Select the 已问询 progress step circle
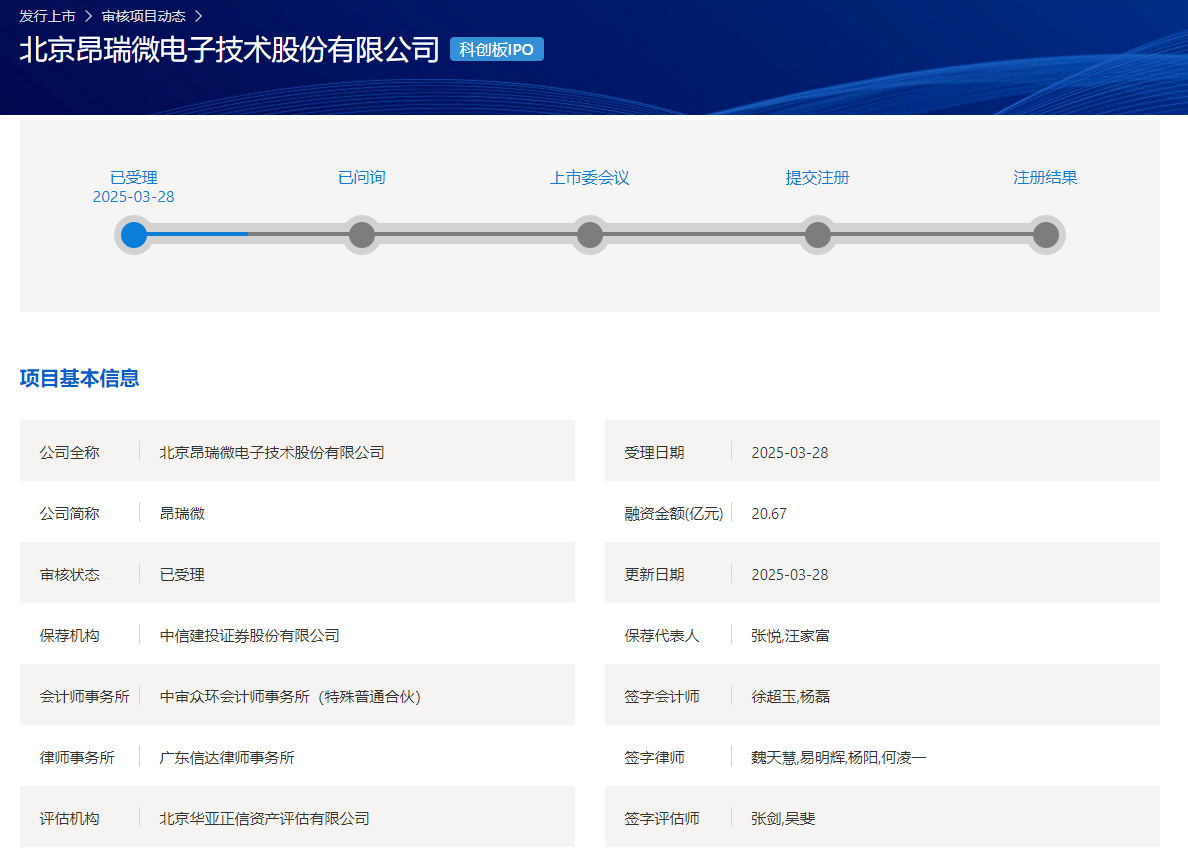The width and height of the screenshot is (1188, 865). pos(362,235)
